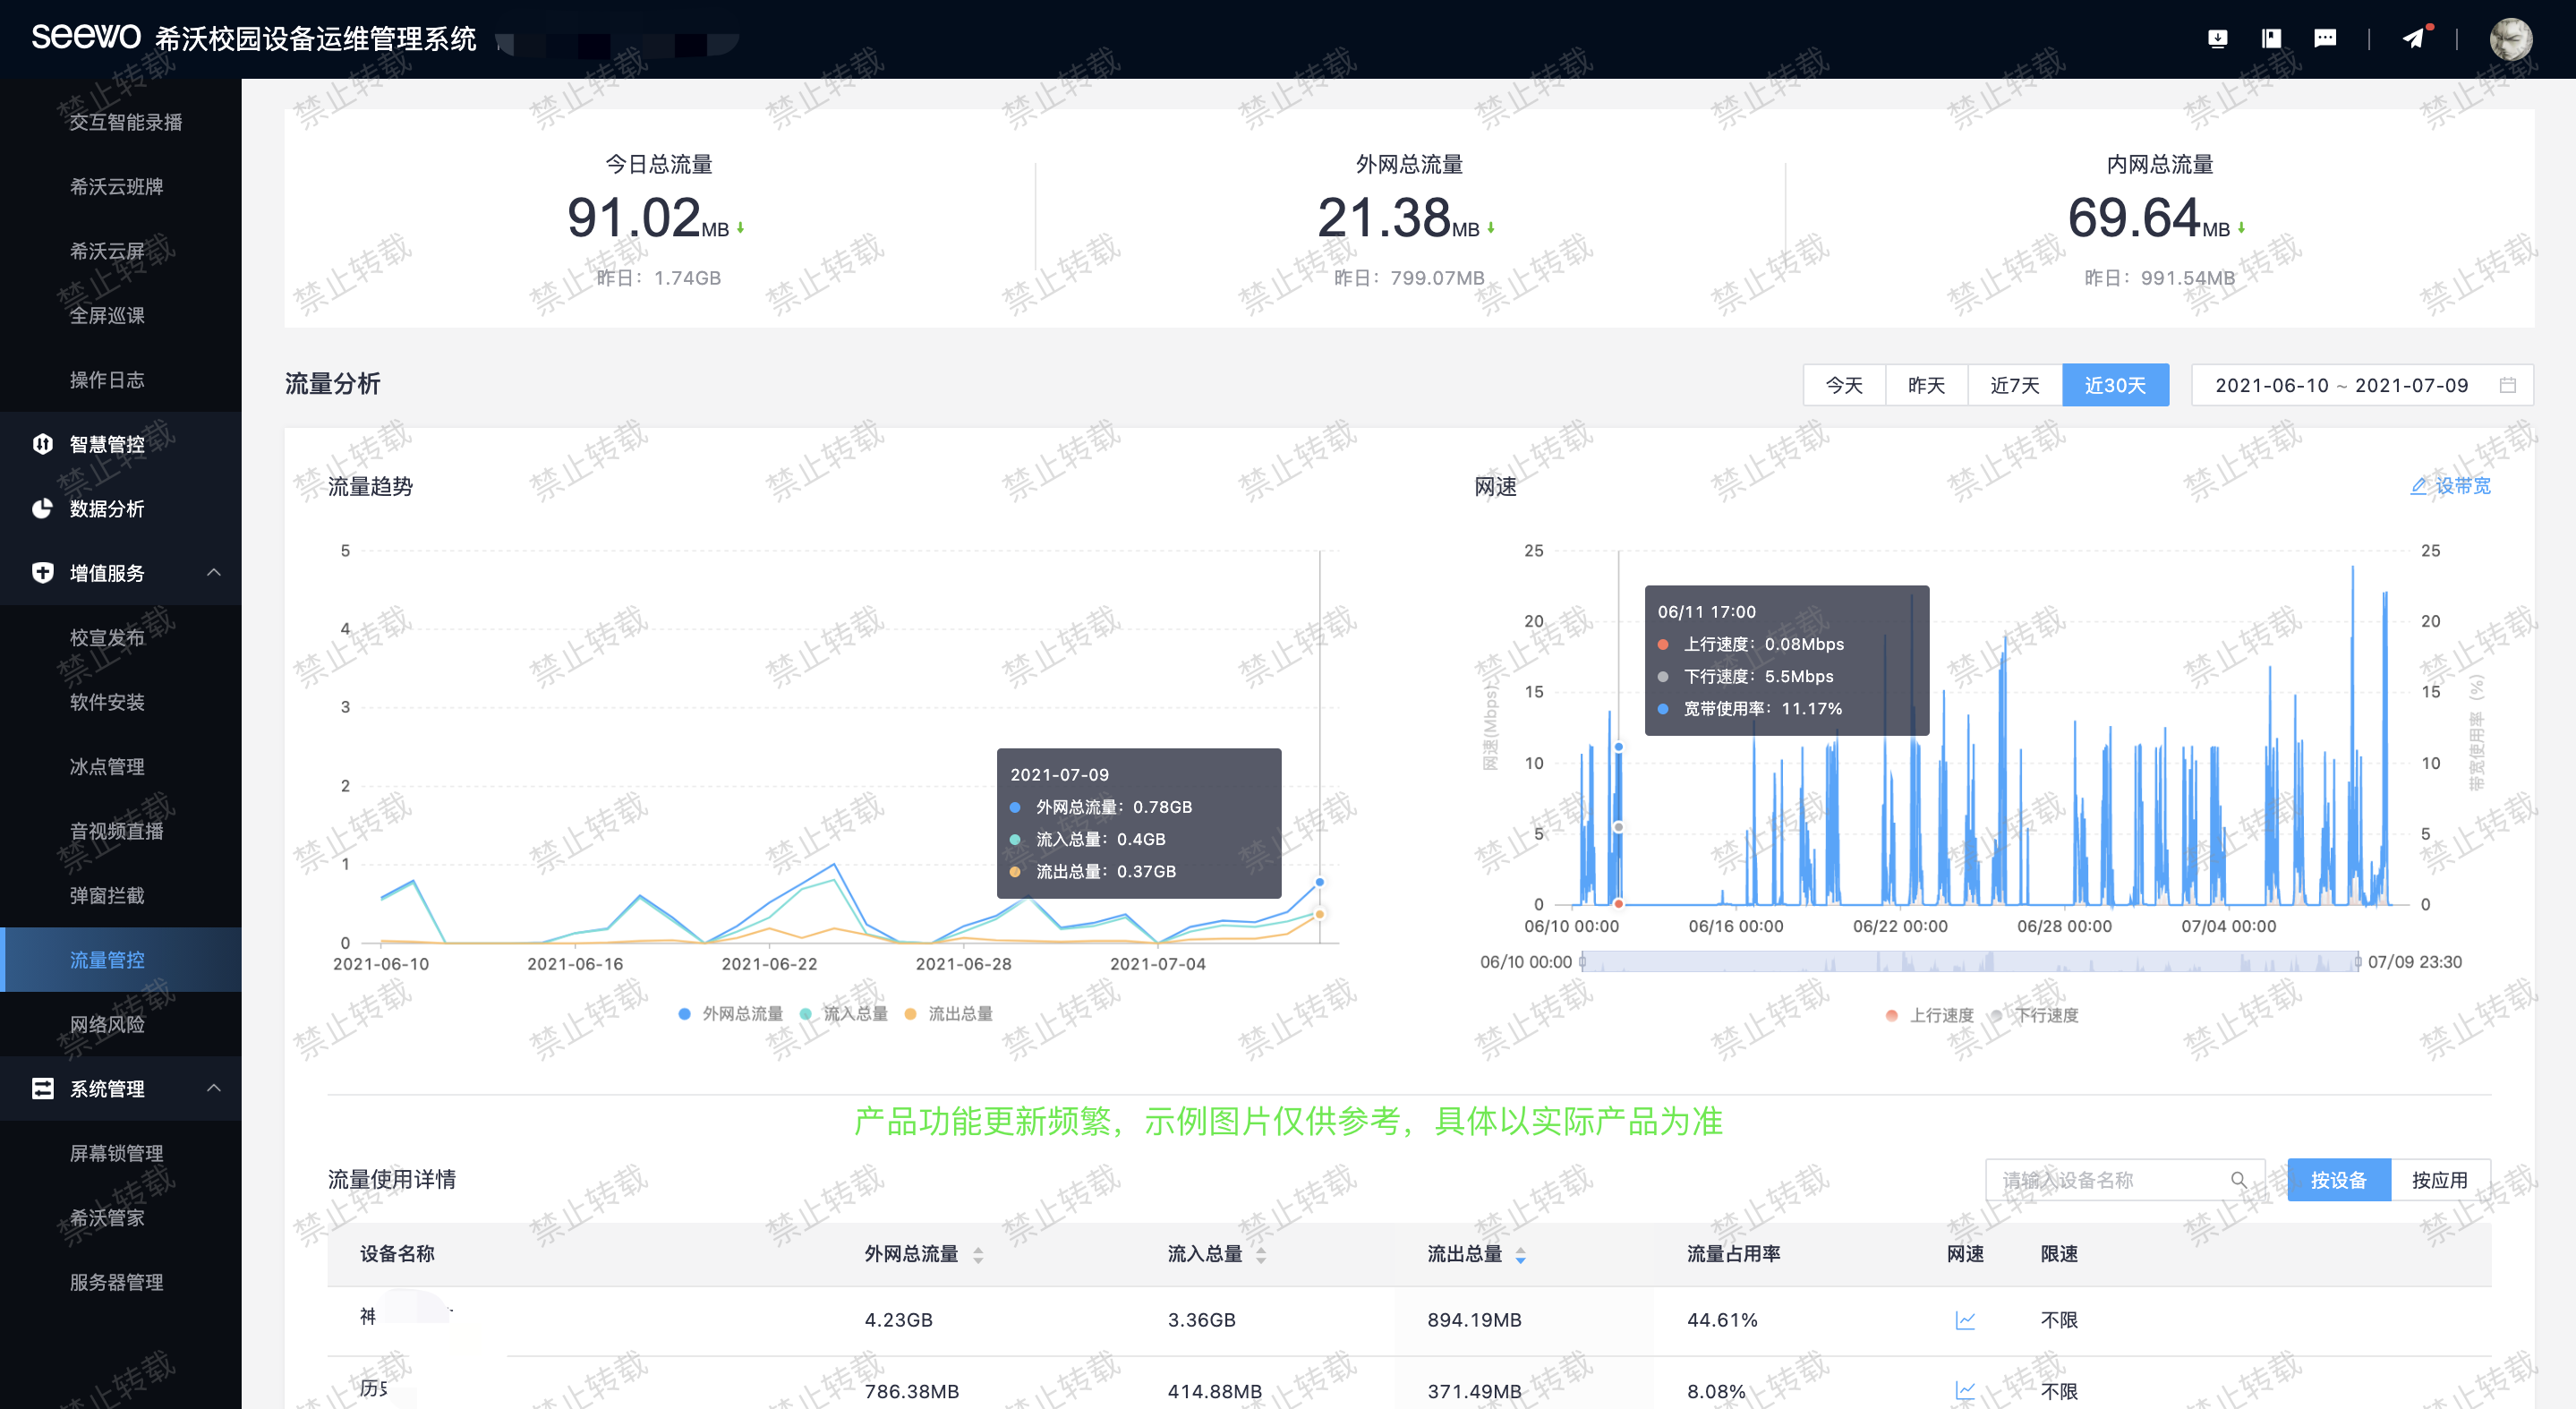The width and height of the screenshot is (2576, 1409).
Task: Click the 不限 limit for 44.61% row
Action: coord(2059,1320)
